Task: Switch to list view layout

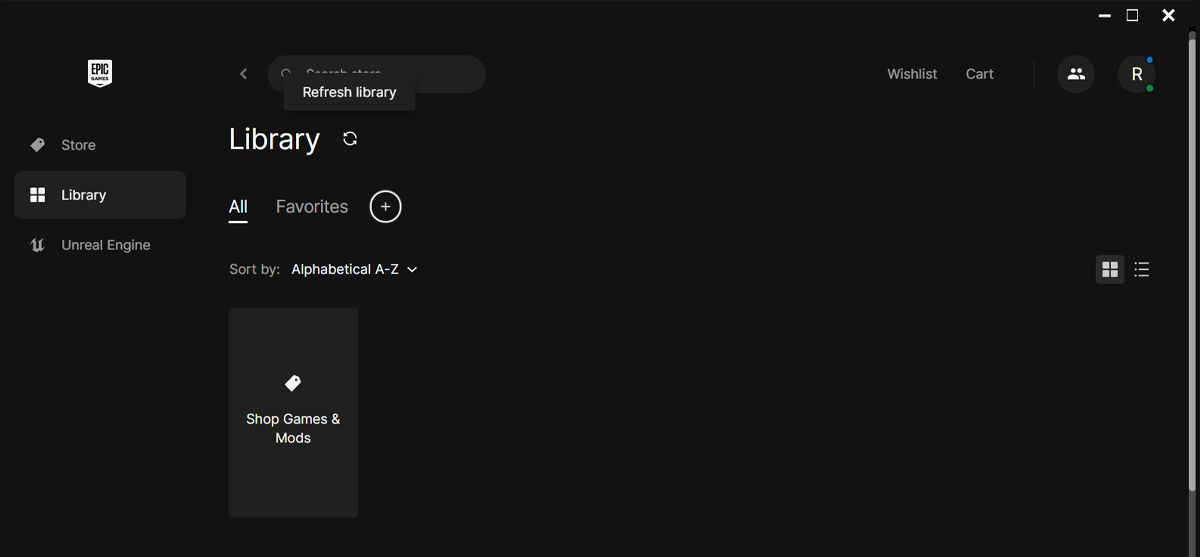Action: coord(1142,269)
